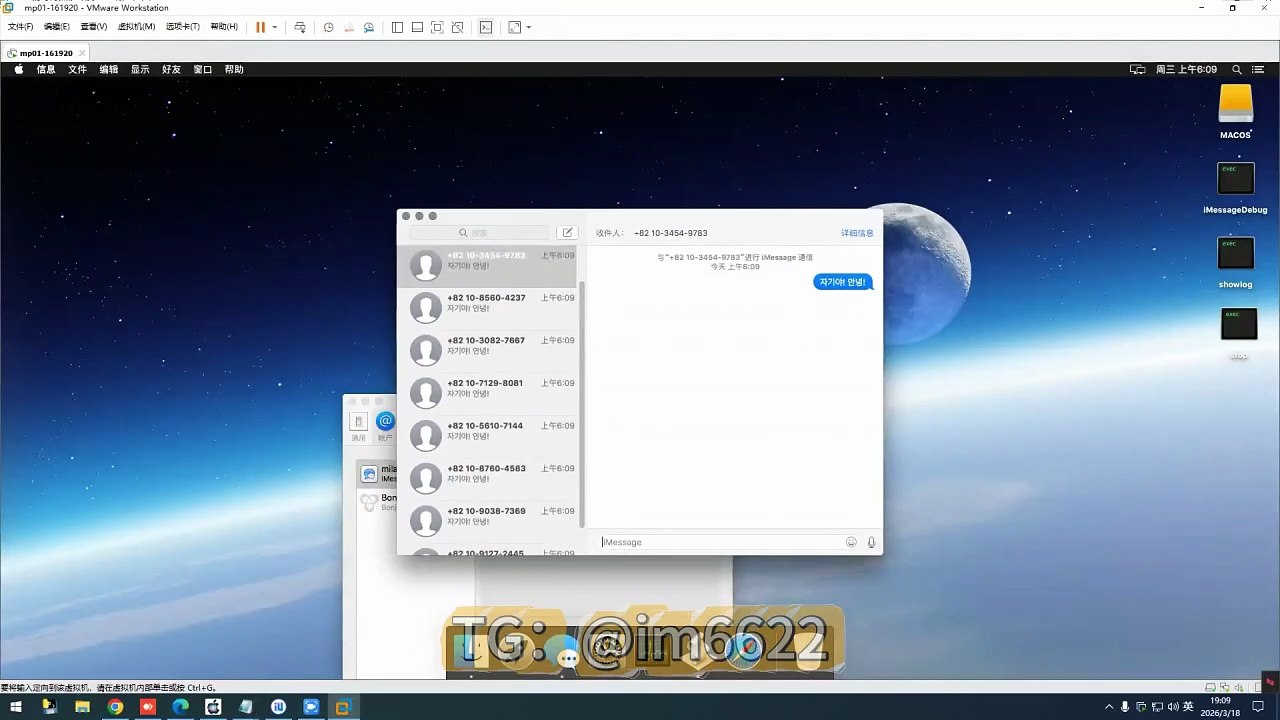Open File Explorer from the taskbar
Viewport: 1280px width, 720px height.
click(82, 707)
